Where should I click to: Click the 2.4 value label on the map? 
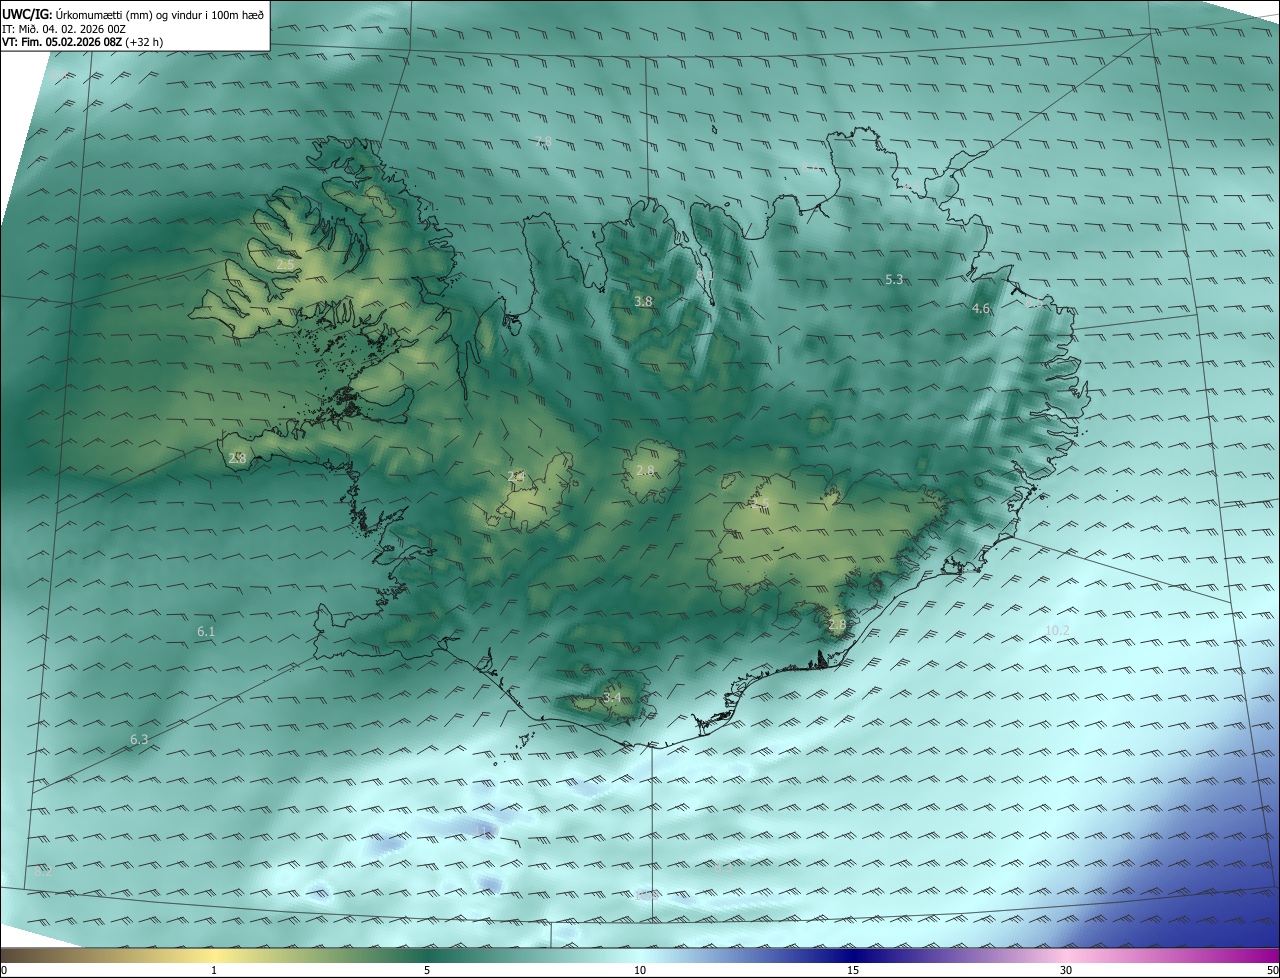(516, 477)
